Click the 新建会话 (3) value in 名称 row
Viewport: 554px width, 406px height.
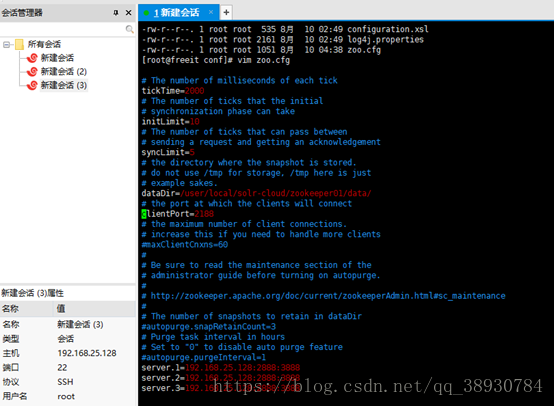80,324
